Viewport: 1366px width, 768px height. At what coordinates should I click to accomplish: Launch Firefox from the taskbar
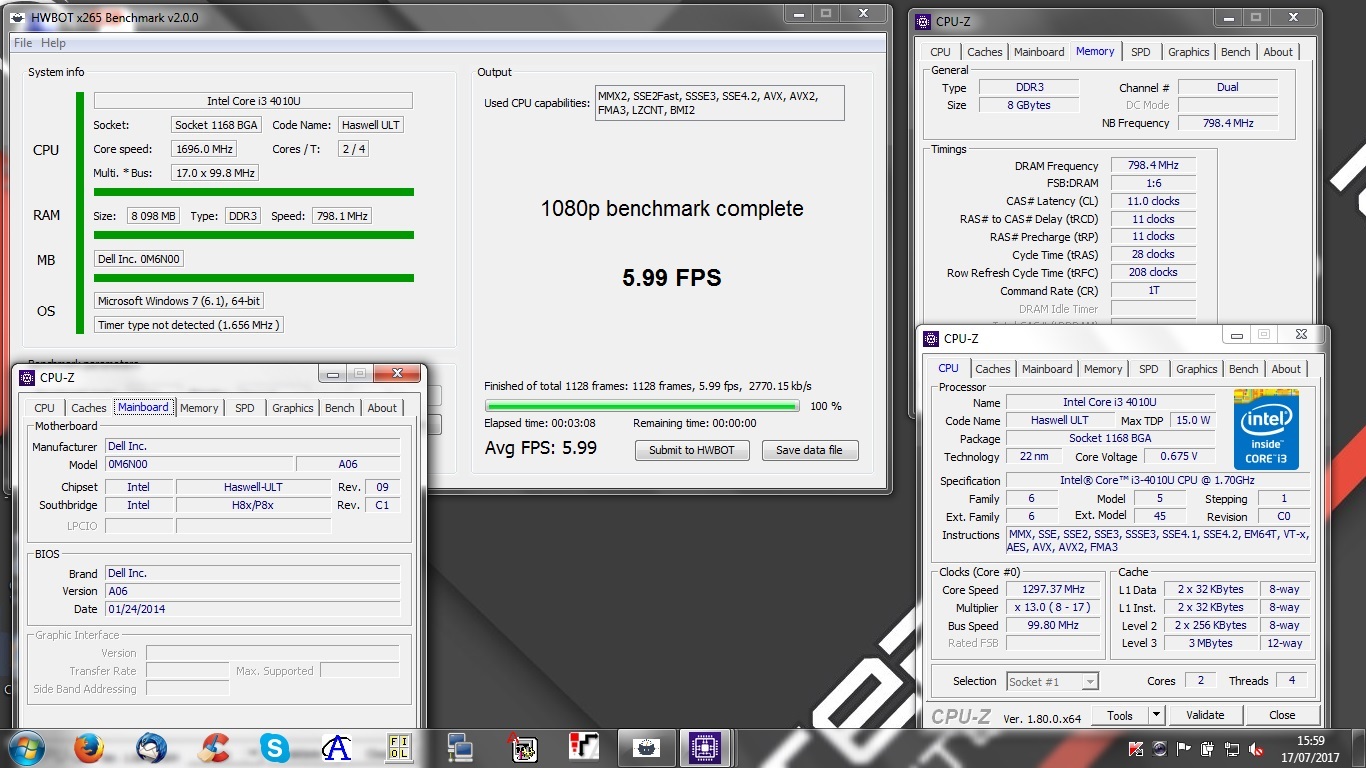coord(90,747)
